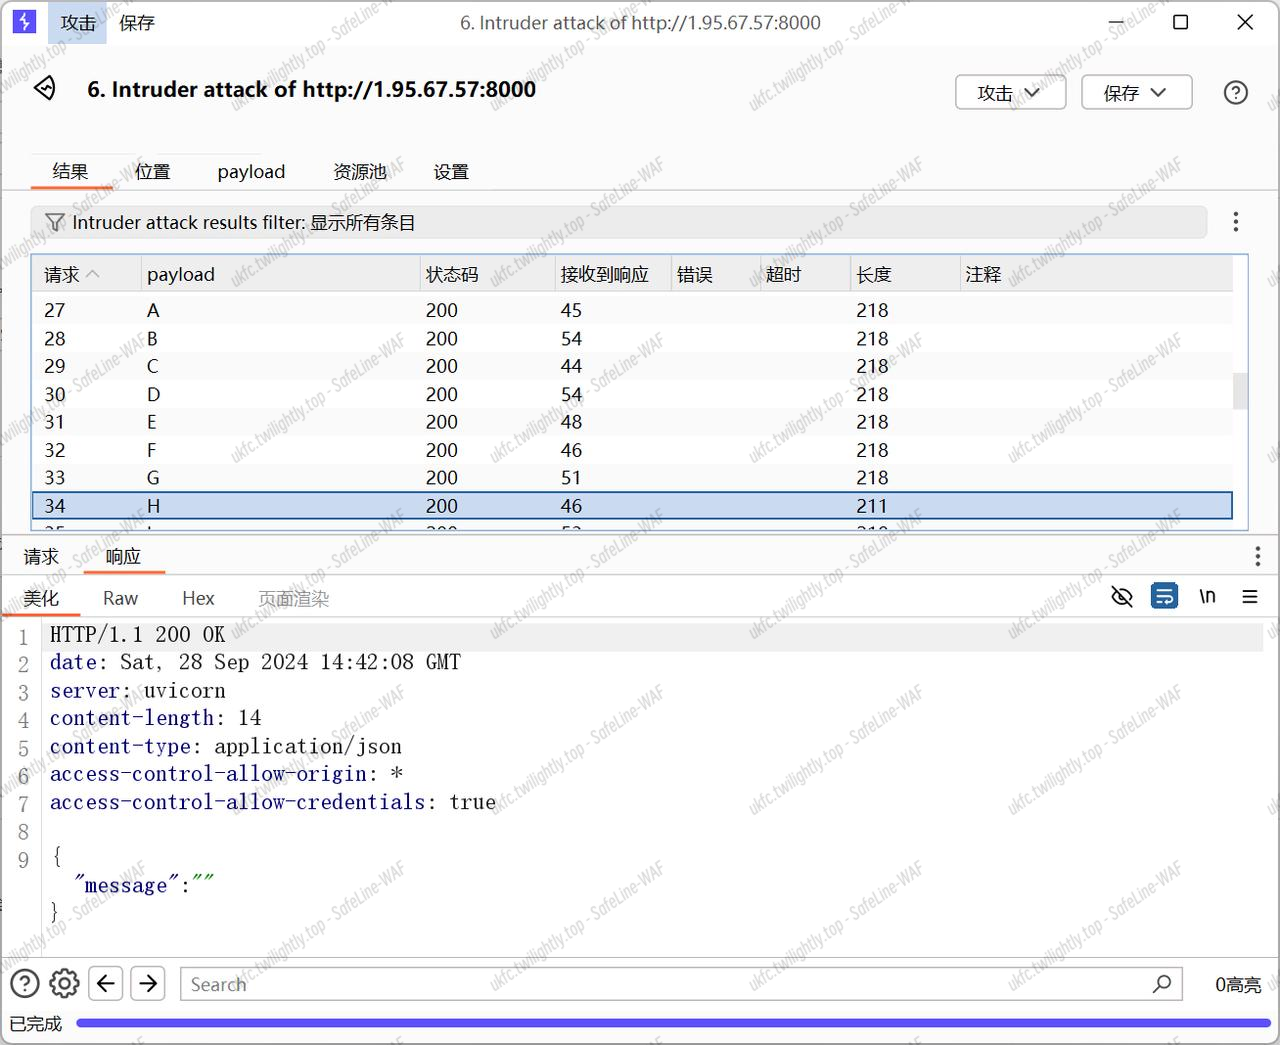Open settings gear in bottom bar
This screenshot has height=1045, width=1280.
(x=64, y=984)
